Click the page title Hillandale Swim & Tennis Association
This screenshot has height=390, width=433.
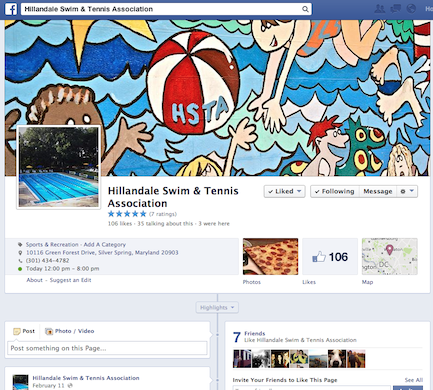pos(173,197)
